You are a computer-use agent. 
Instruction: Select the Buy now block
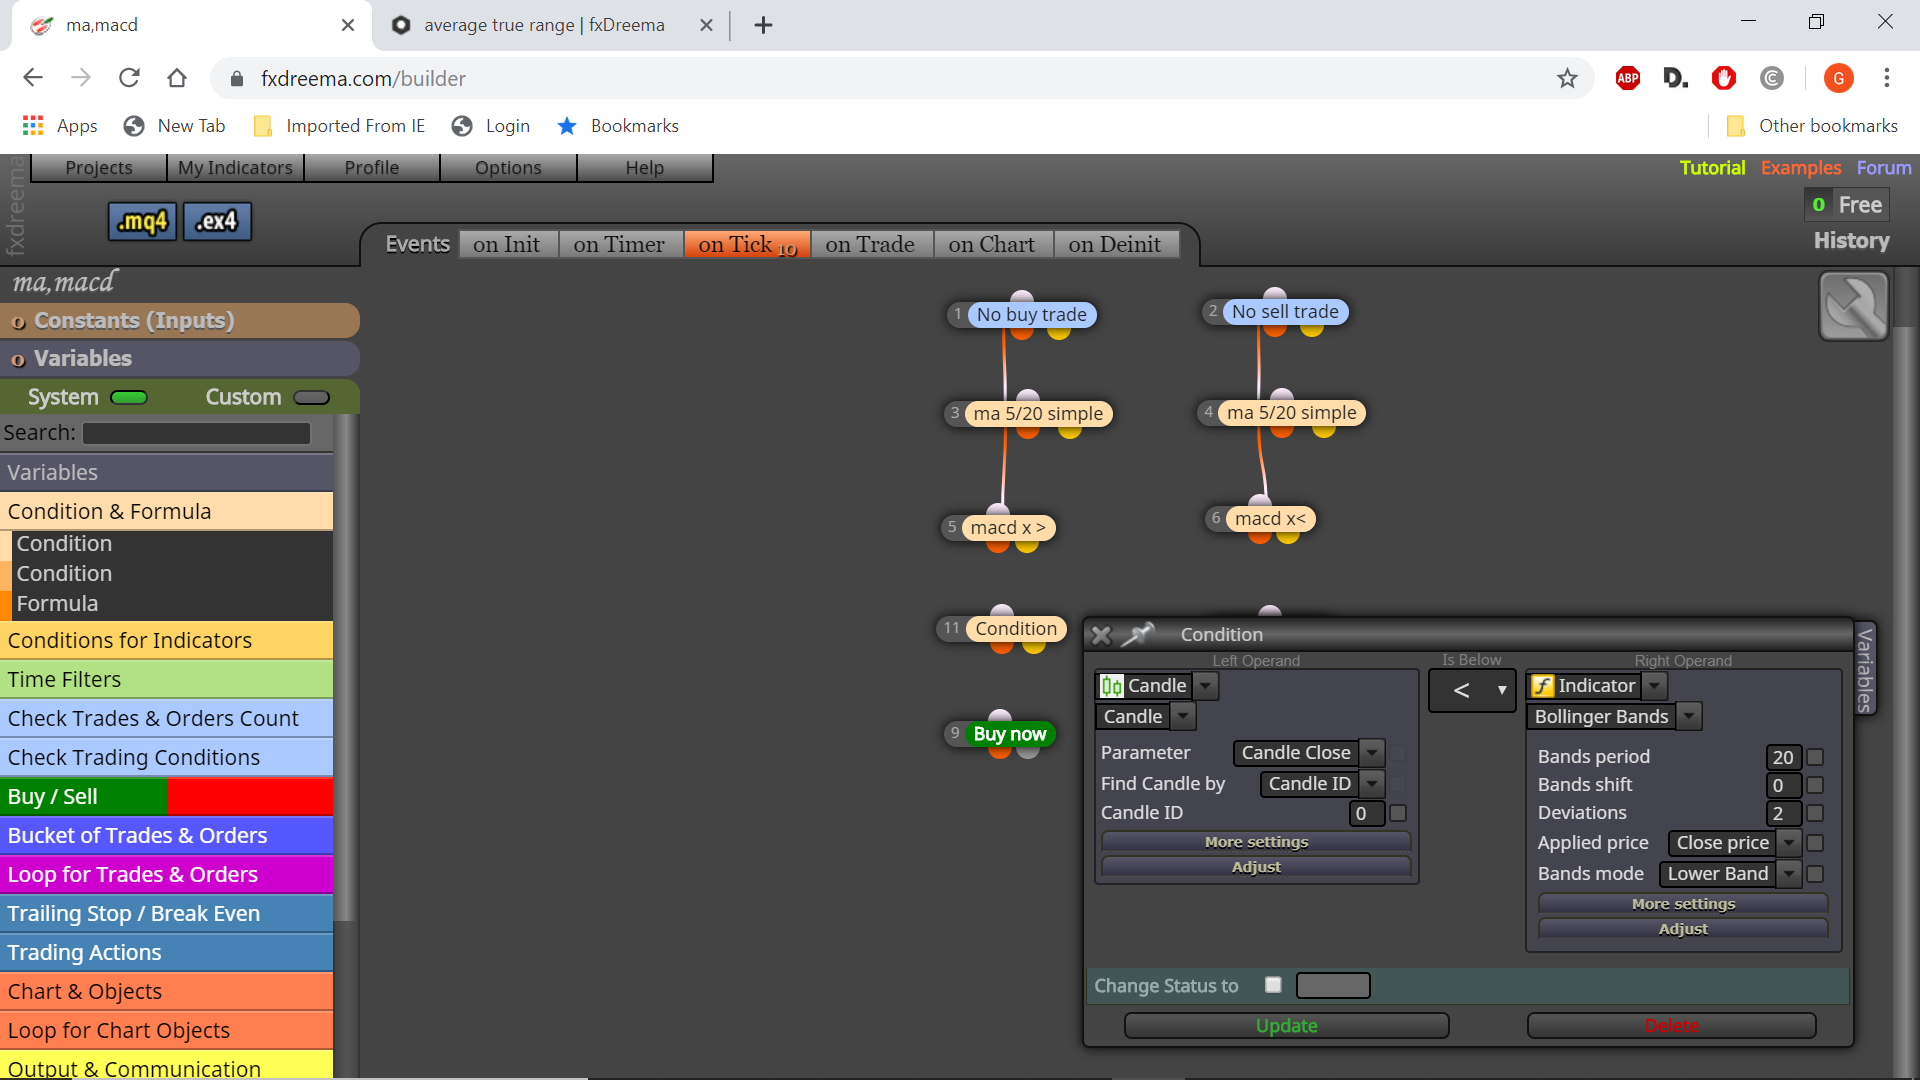[x=1010, y=734]
